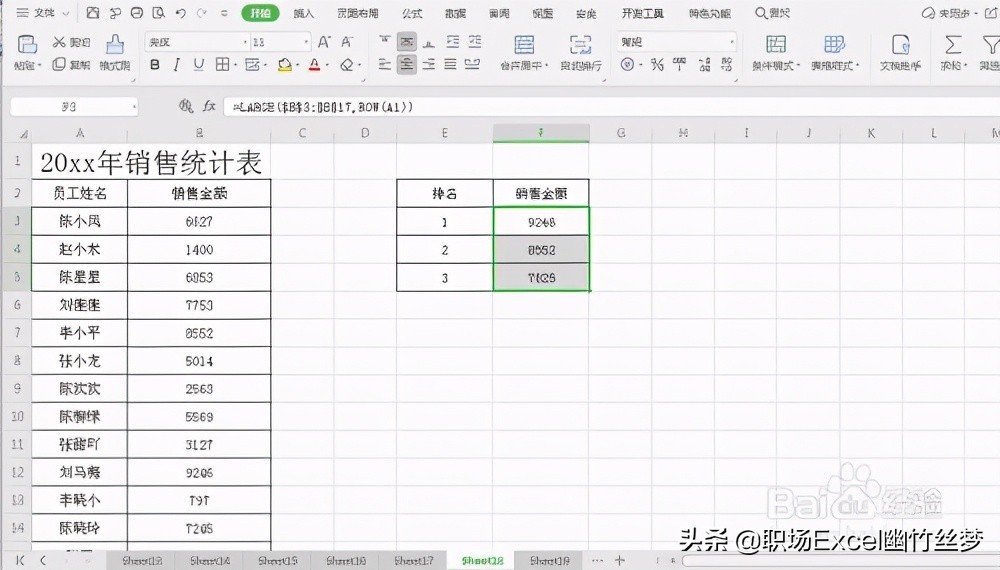The height and width of the screenshot is (570, 1000).
Task: Open the Name Box dropdown arrow
Action: 135,107
